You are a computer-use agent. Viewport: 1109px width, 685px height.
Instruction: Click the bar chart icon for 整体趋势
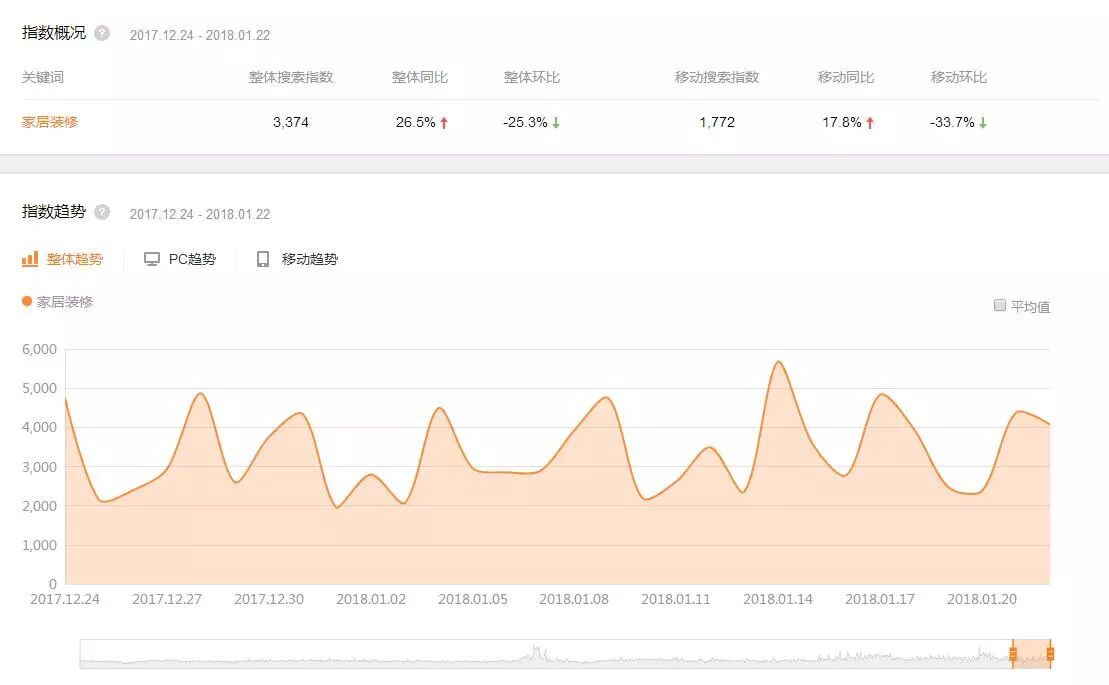pos(30,259)
